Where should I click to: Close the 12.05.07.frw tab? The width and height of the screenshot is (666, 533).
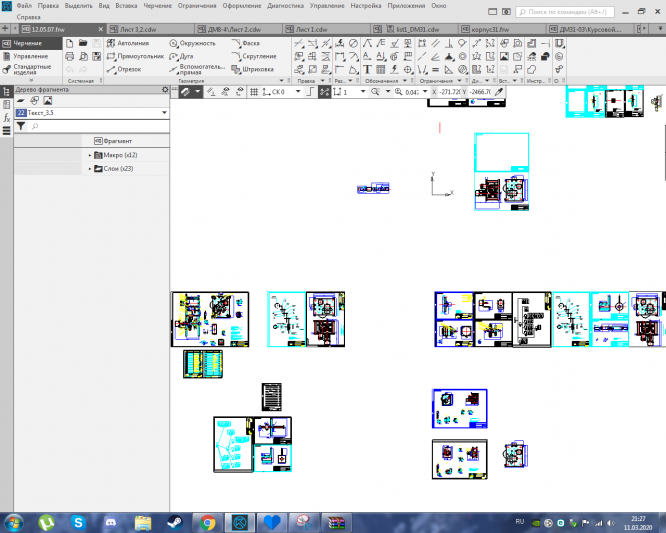101,29
